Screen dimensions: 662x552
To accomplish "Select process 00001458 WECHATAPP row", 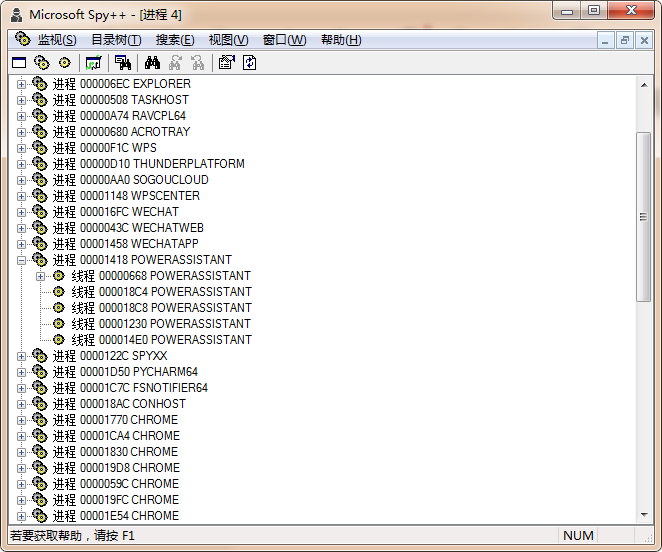I will (x=125, y=244).
